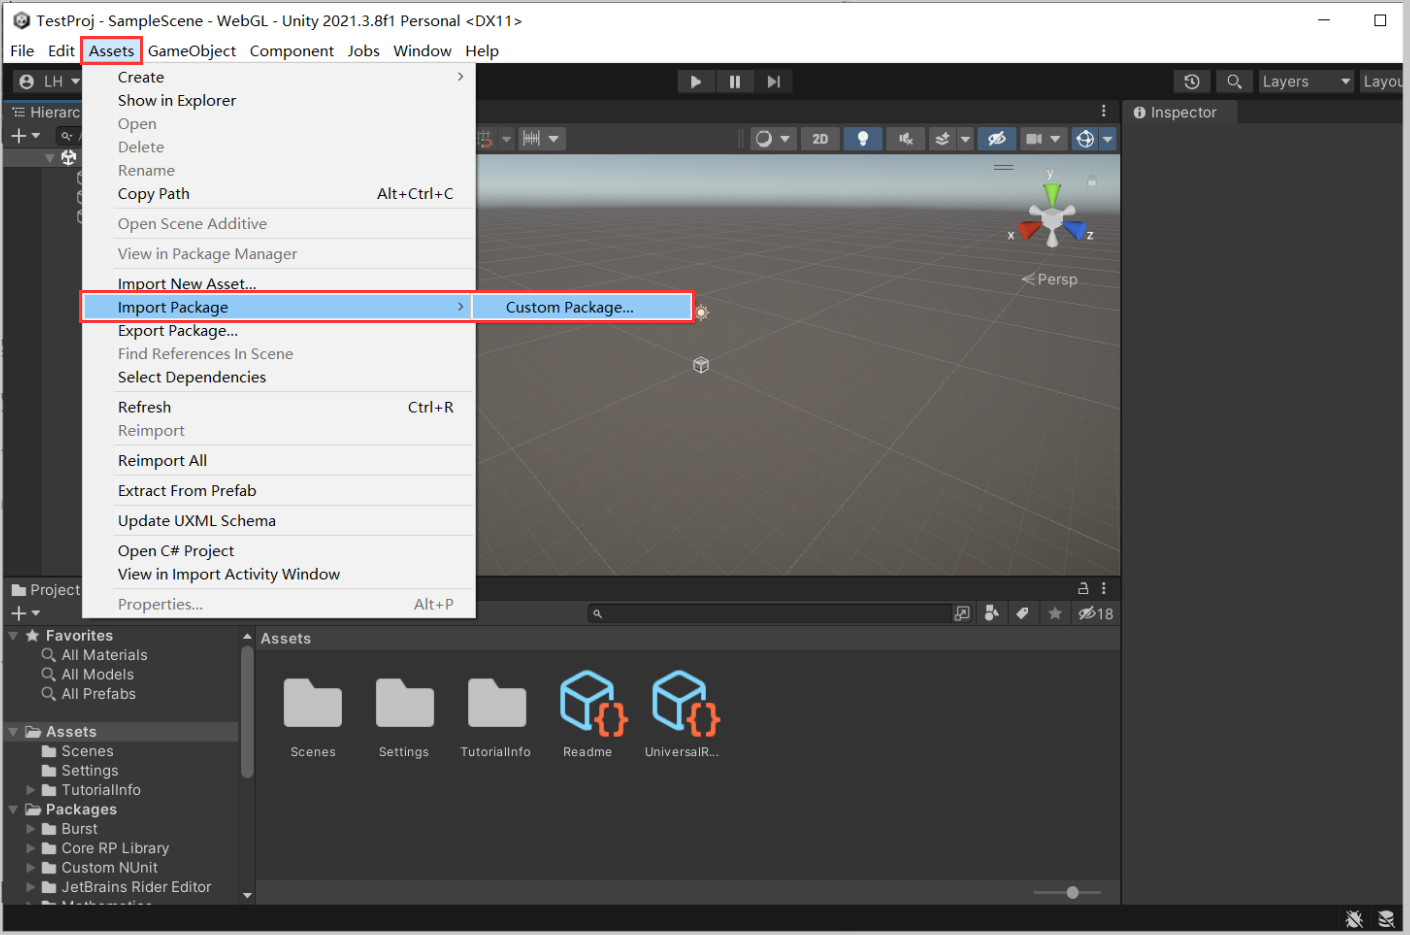Click open search window icon in Project
1410x935 pixels.
[x=962, y=613]
